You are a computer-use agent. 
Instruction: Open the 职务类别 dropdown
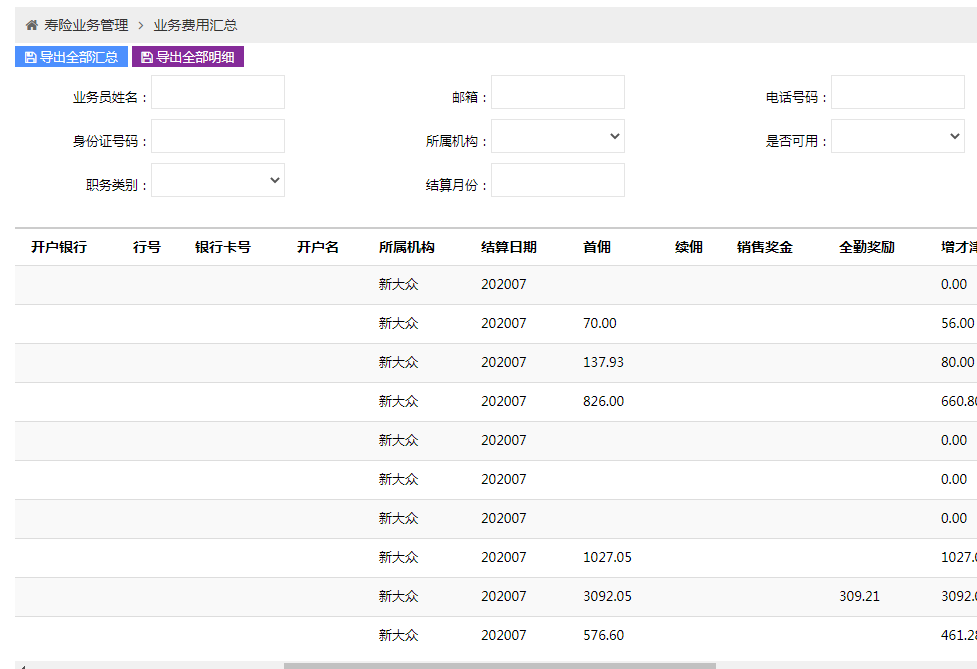[217, 180]
